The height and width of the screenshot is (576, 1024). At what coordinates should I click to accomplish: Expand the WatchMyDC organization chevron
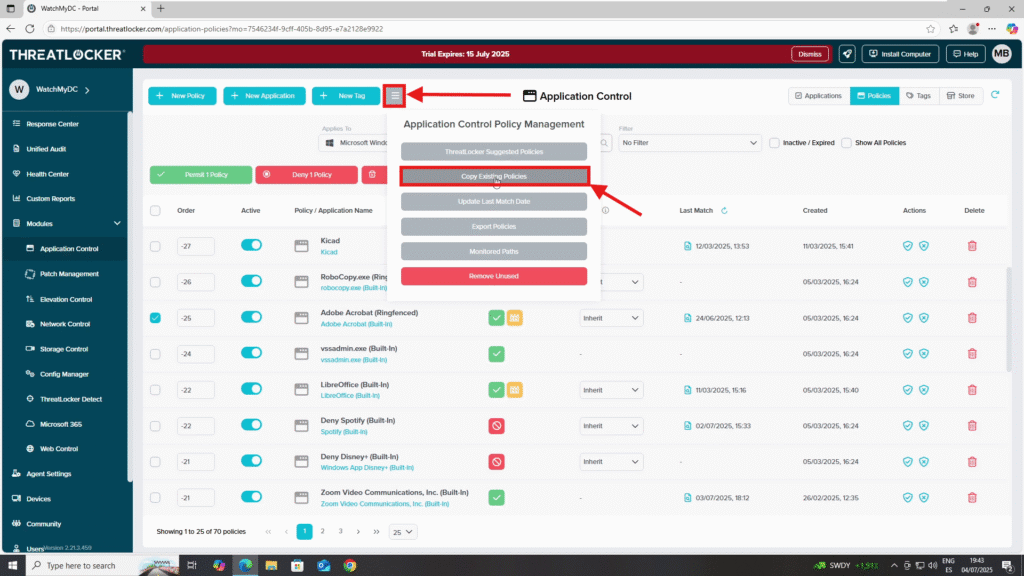(88, 89)
